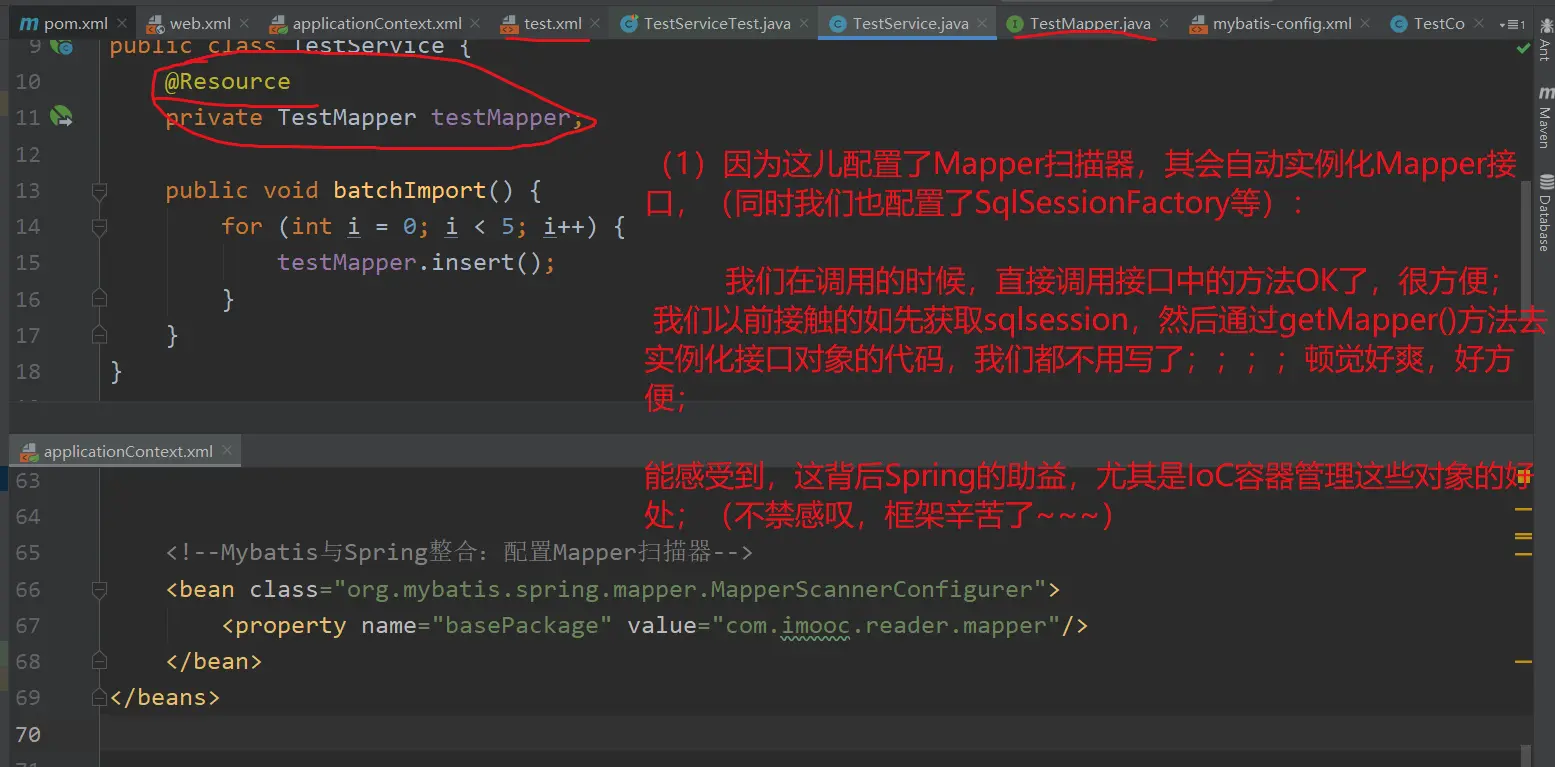Click line number 70 in the lower gutter
The width and height of the screenshot is (1555, 767).
(28, 734)
